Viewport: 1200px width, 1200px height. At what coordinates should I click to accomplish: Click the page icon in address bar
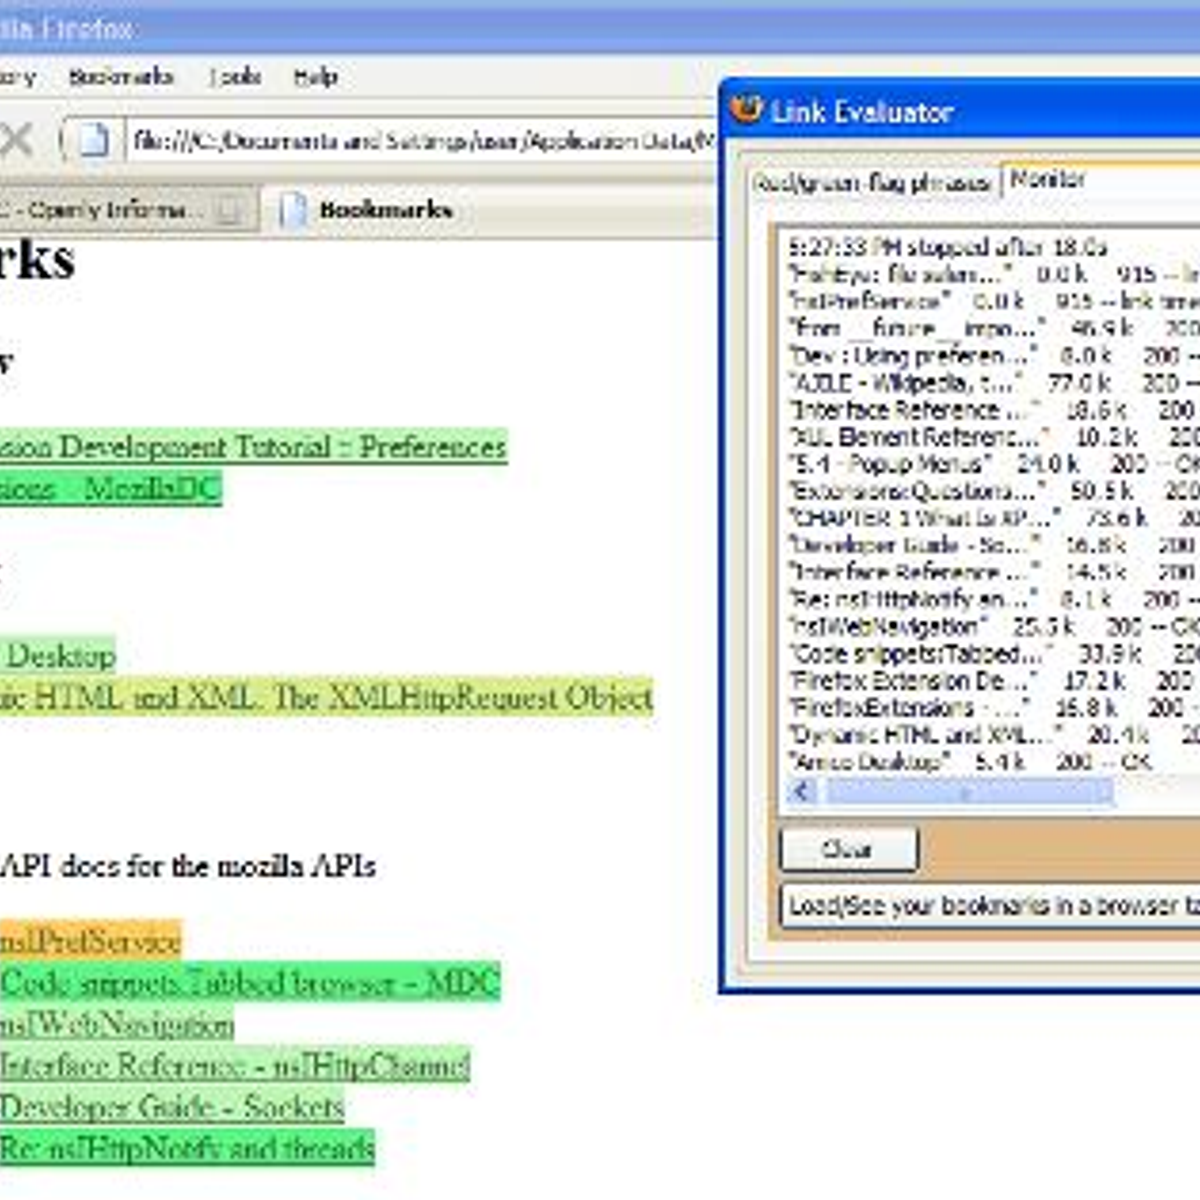[93, 140]
